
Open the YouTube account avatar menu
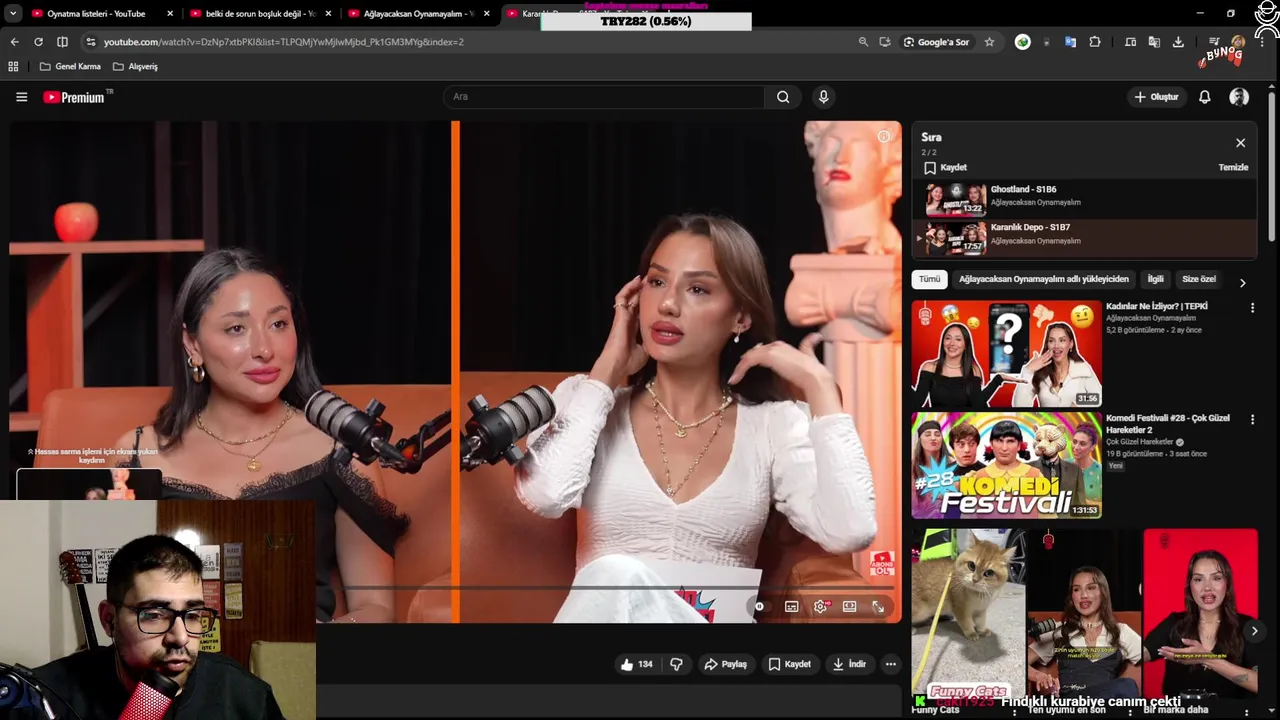pos(1239,97)
